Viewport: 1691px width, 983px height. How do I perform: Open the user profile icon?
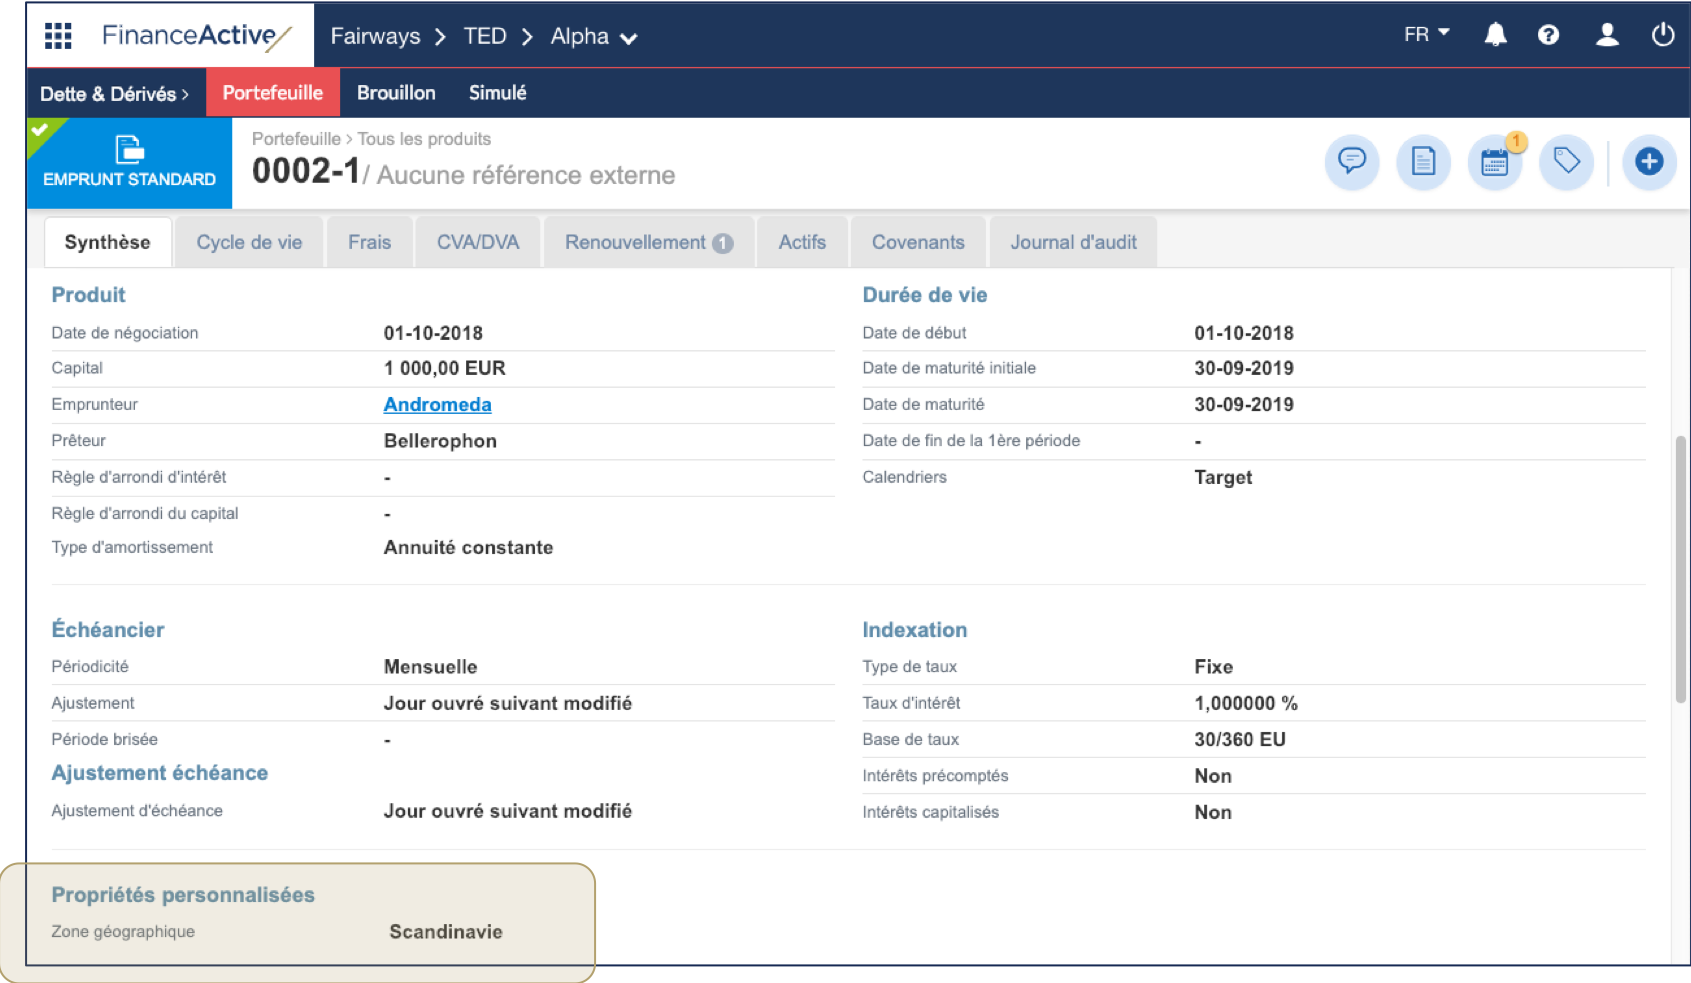[x=1606, y=34]
